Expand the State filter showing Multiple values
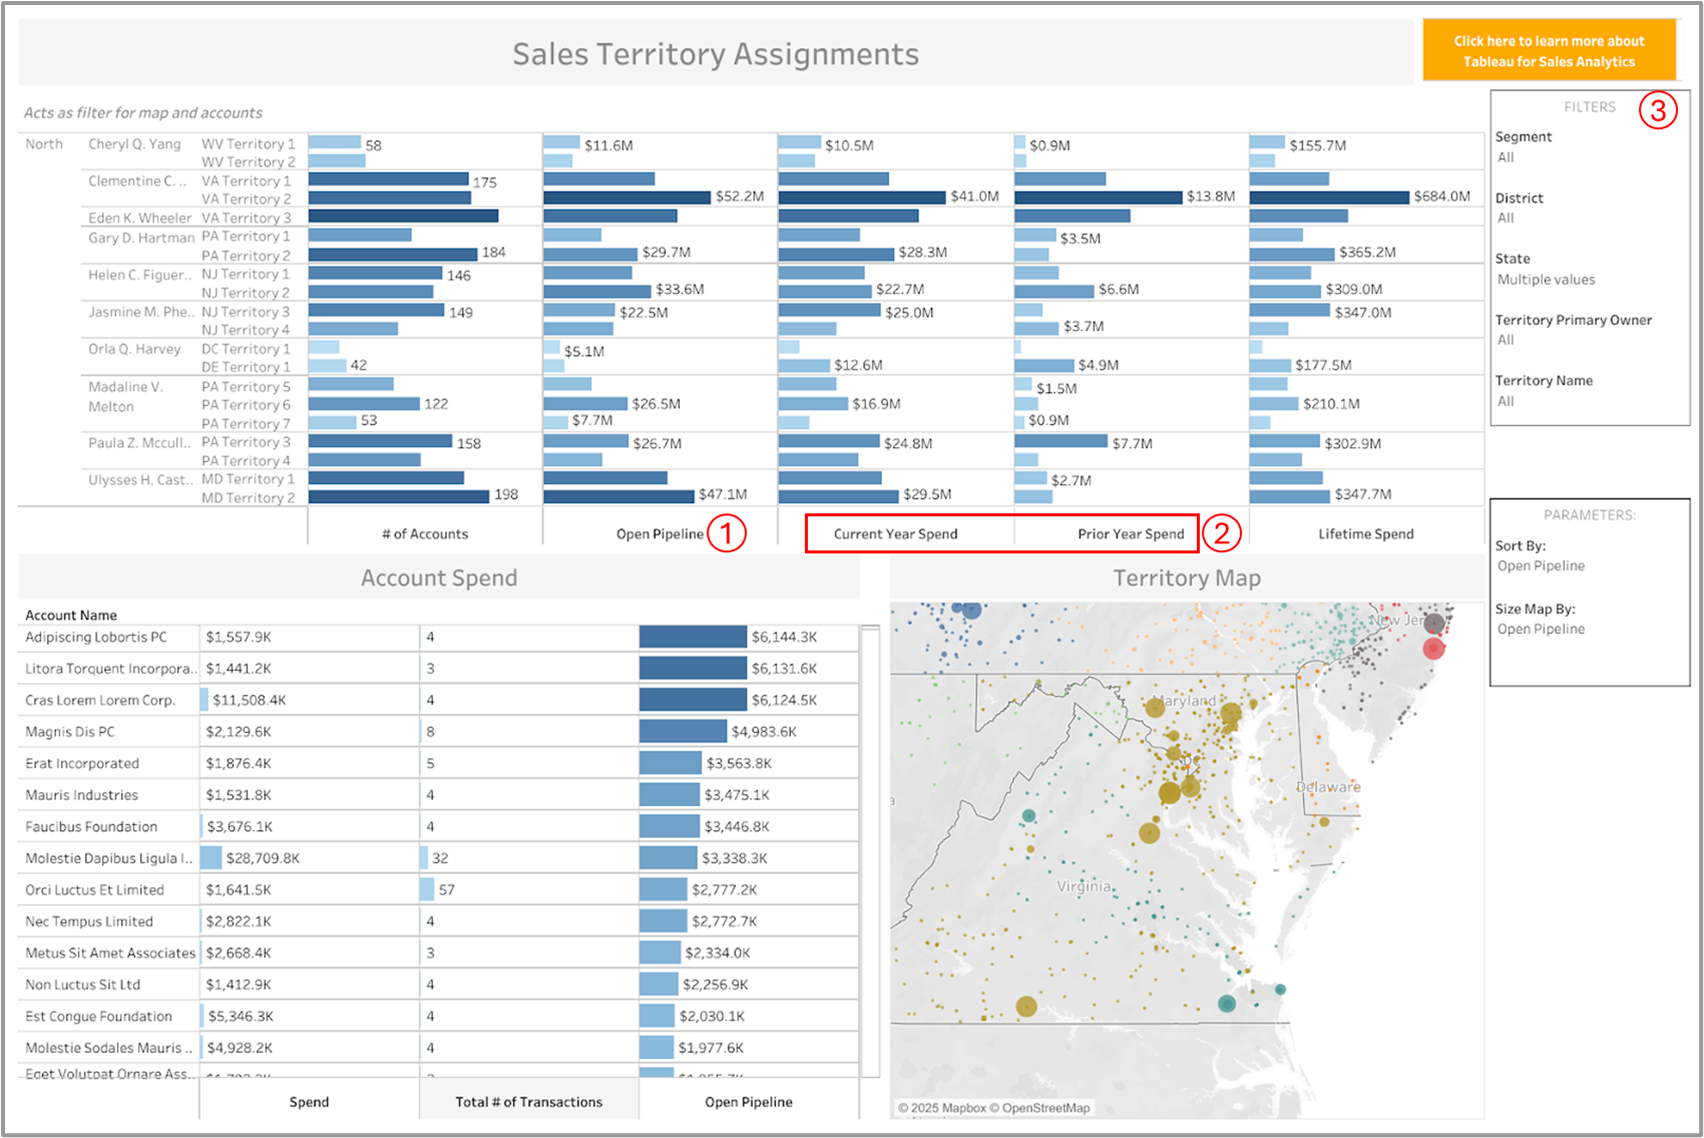 [x=1588, y=280]
